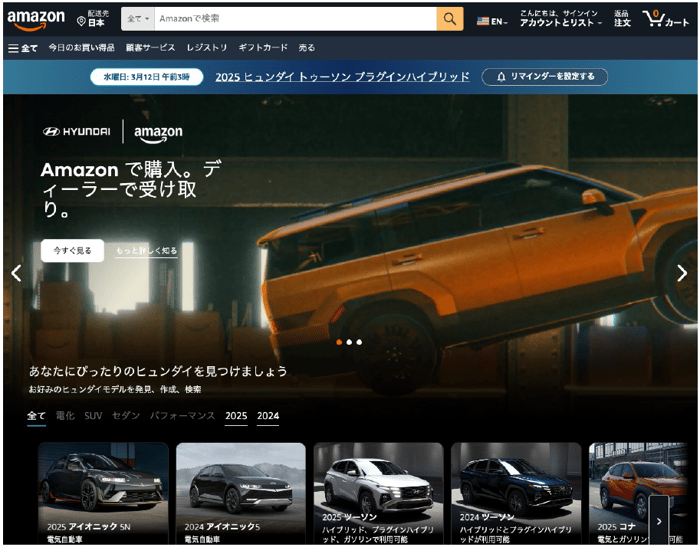
Task: Select the 電化 filter tab
Action: coord(65,416)
